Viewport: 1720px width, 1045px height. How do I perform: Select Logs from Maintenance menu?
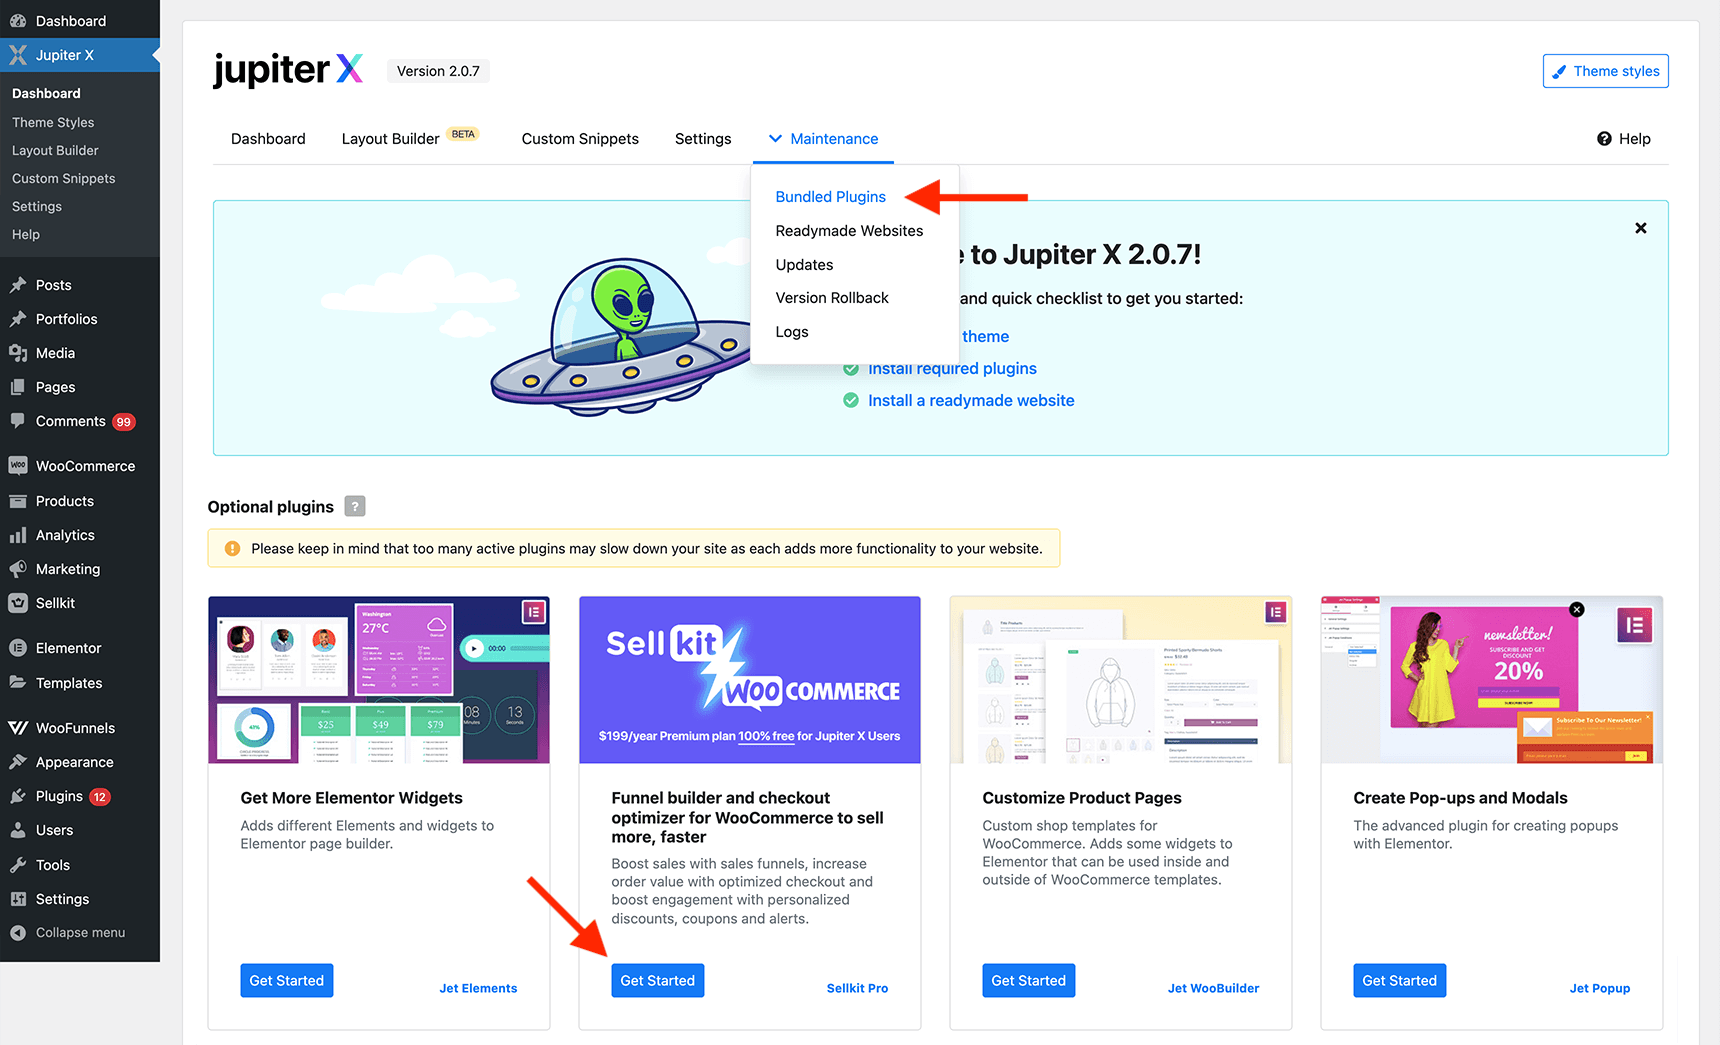[x=792, y=332]
